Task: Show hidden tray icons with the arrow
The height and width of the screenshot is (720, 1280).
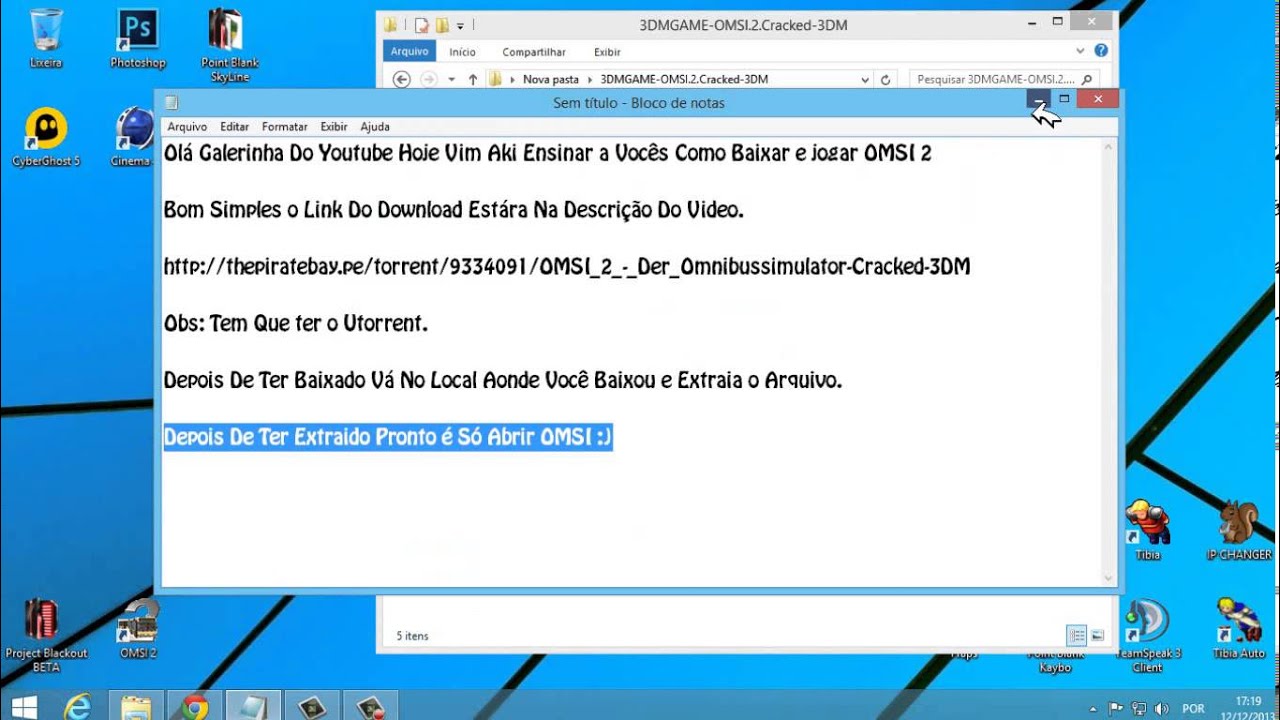Action: [1094, 708]
